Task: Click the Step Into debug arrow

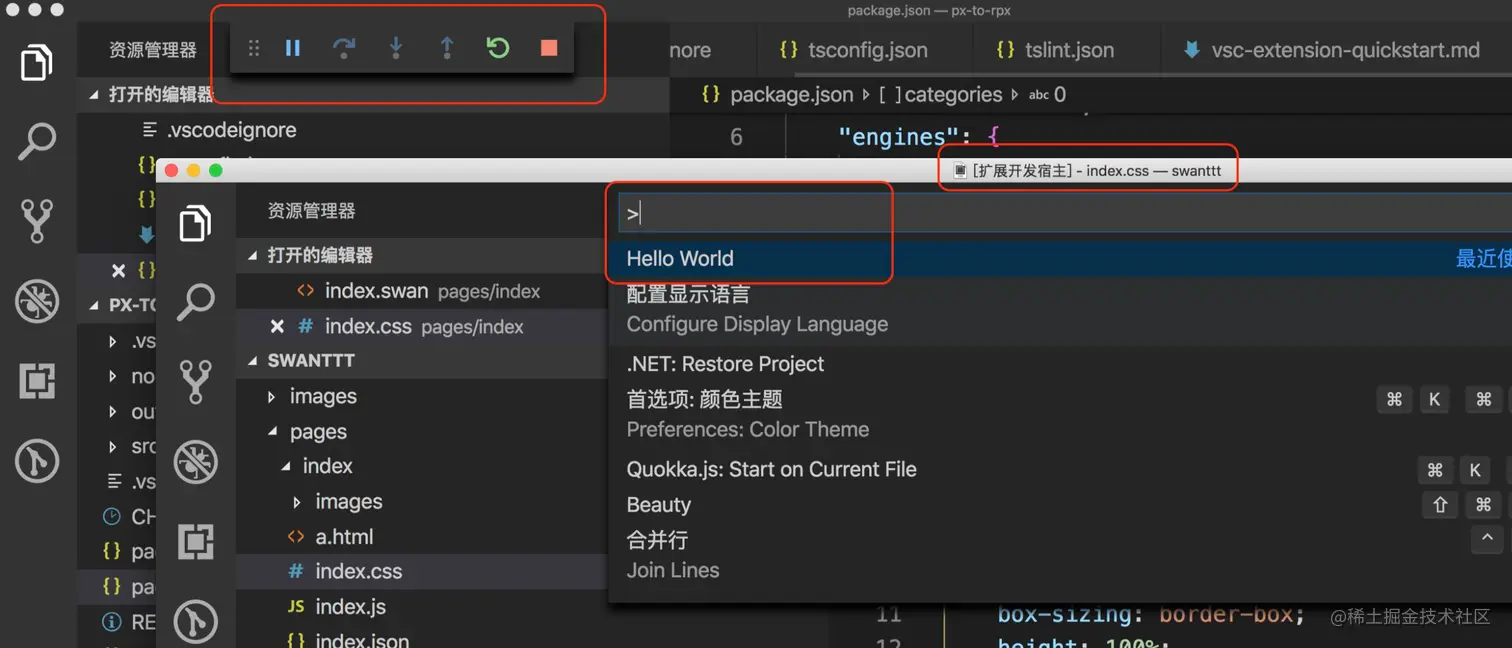Action: click(396, 48)
